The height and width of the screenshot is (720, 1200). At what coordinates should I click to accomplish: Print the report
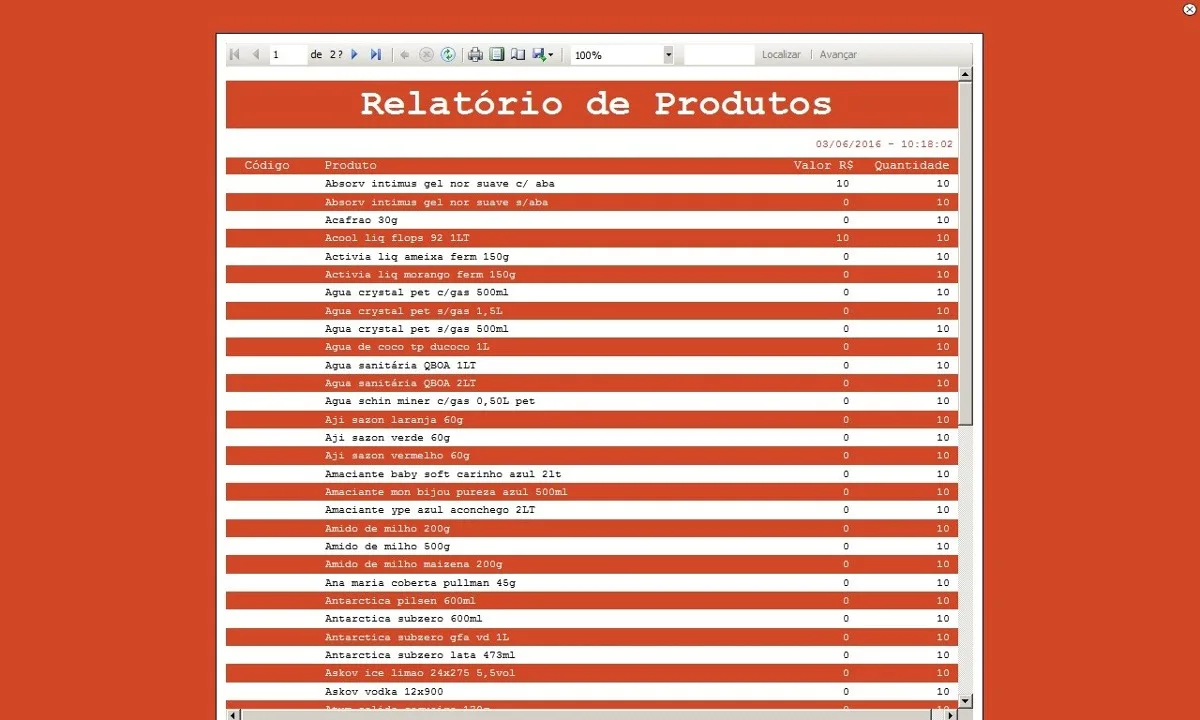click(476, 55)
